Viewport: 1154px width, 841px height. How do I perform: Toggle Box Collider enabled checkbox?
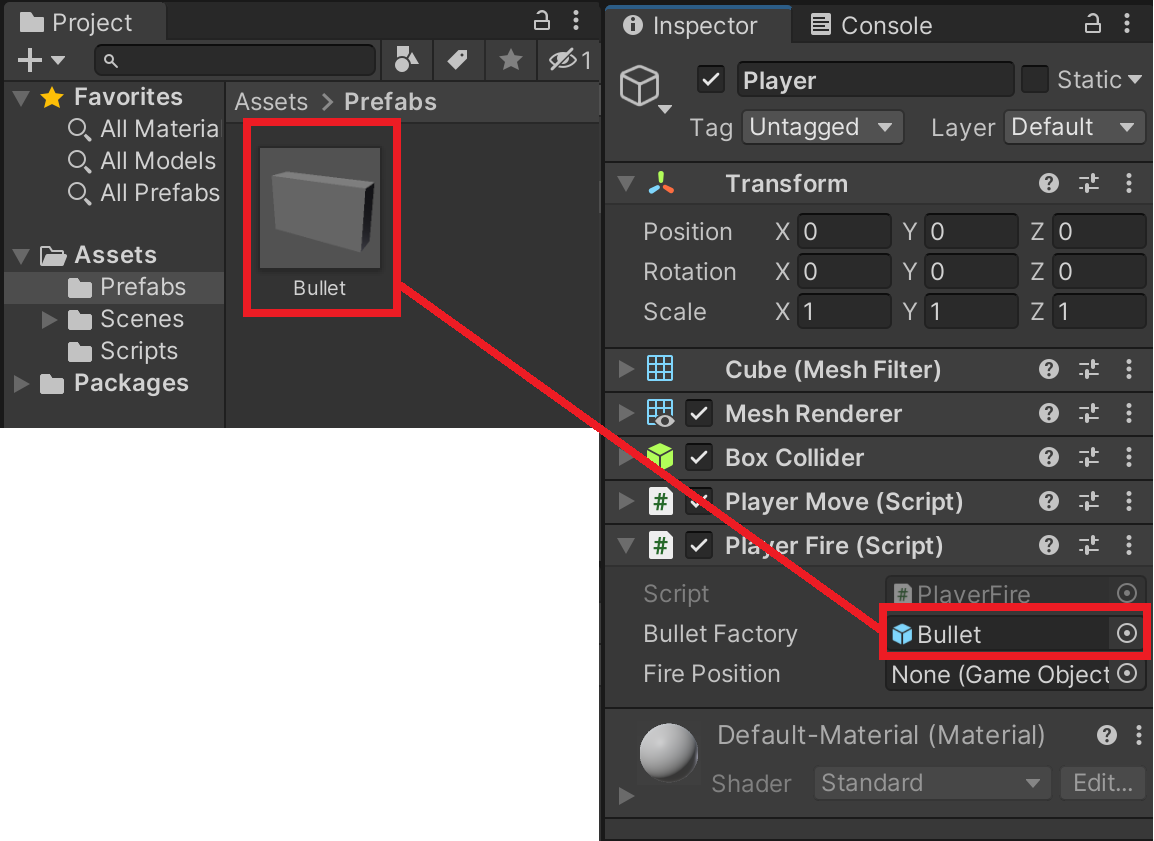point(699,458)
